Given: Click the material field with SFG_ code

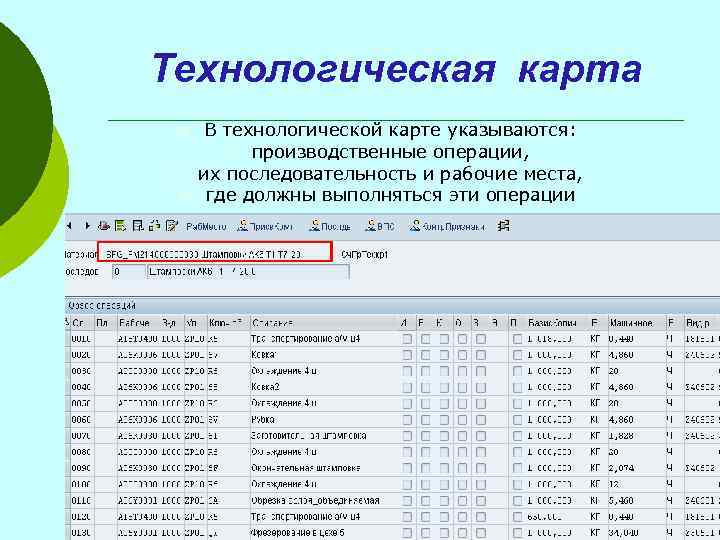Looking at the screenshot, I should 215,252.
